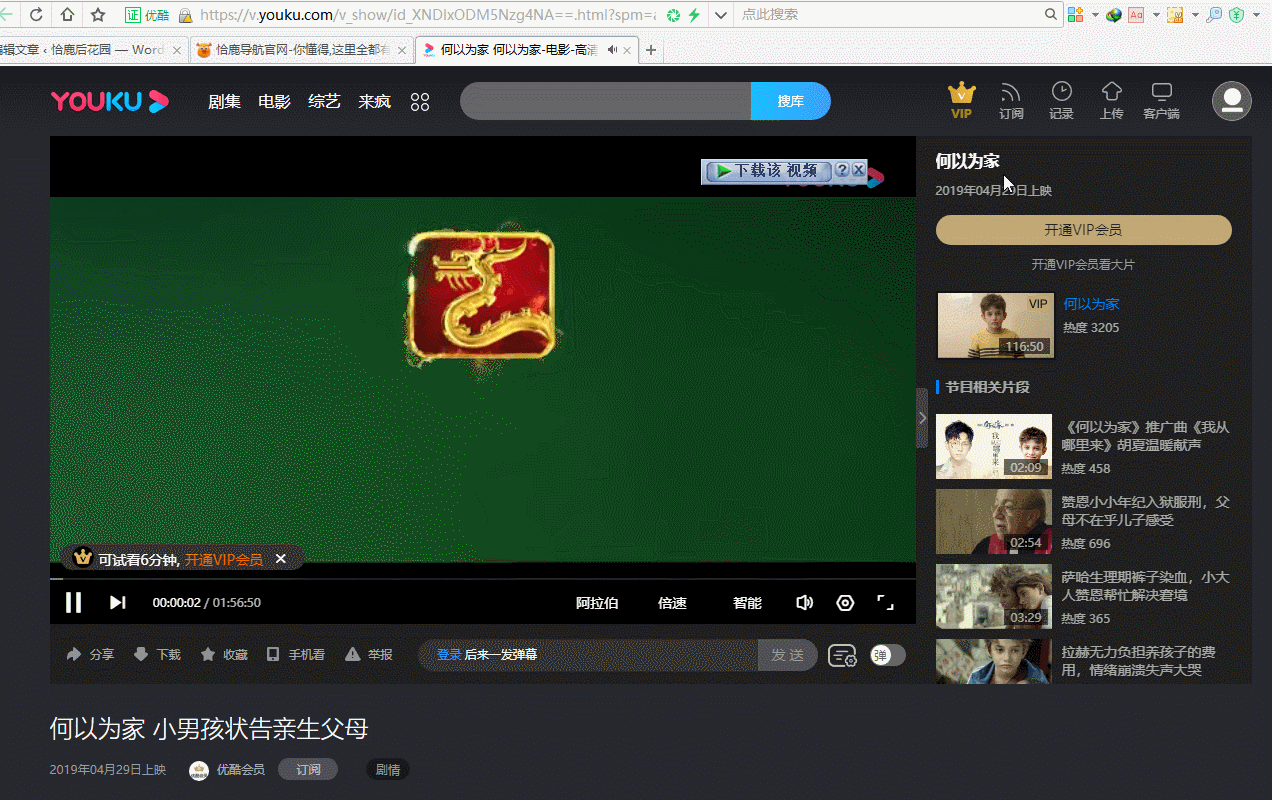The image size is (1272, 800).
Task: Open the 智能 quality selector
Action: 747,603
